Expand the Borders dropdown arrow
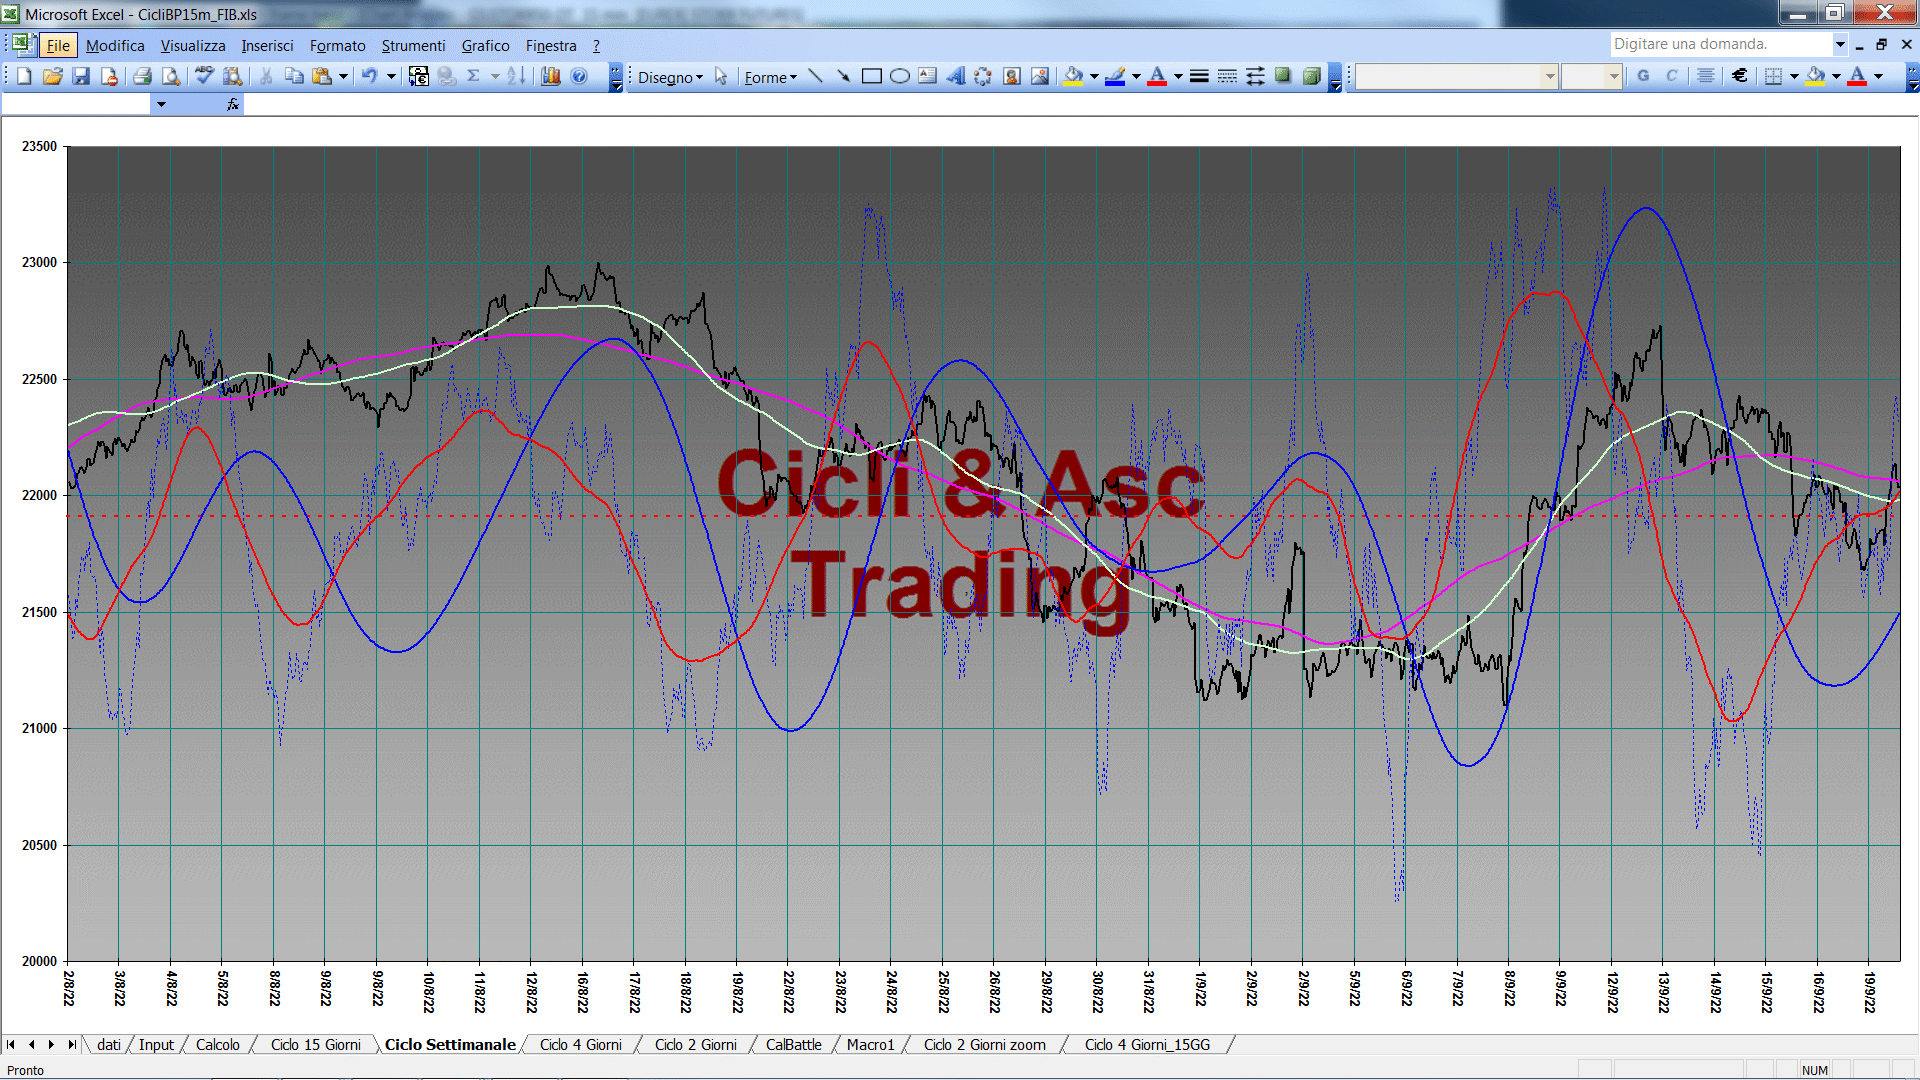Viewport: 1920px width, 1080px height. coord(1794,76)
